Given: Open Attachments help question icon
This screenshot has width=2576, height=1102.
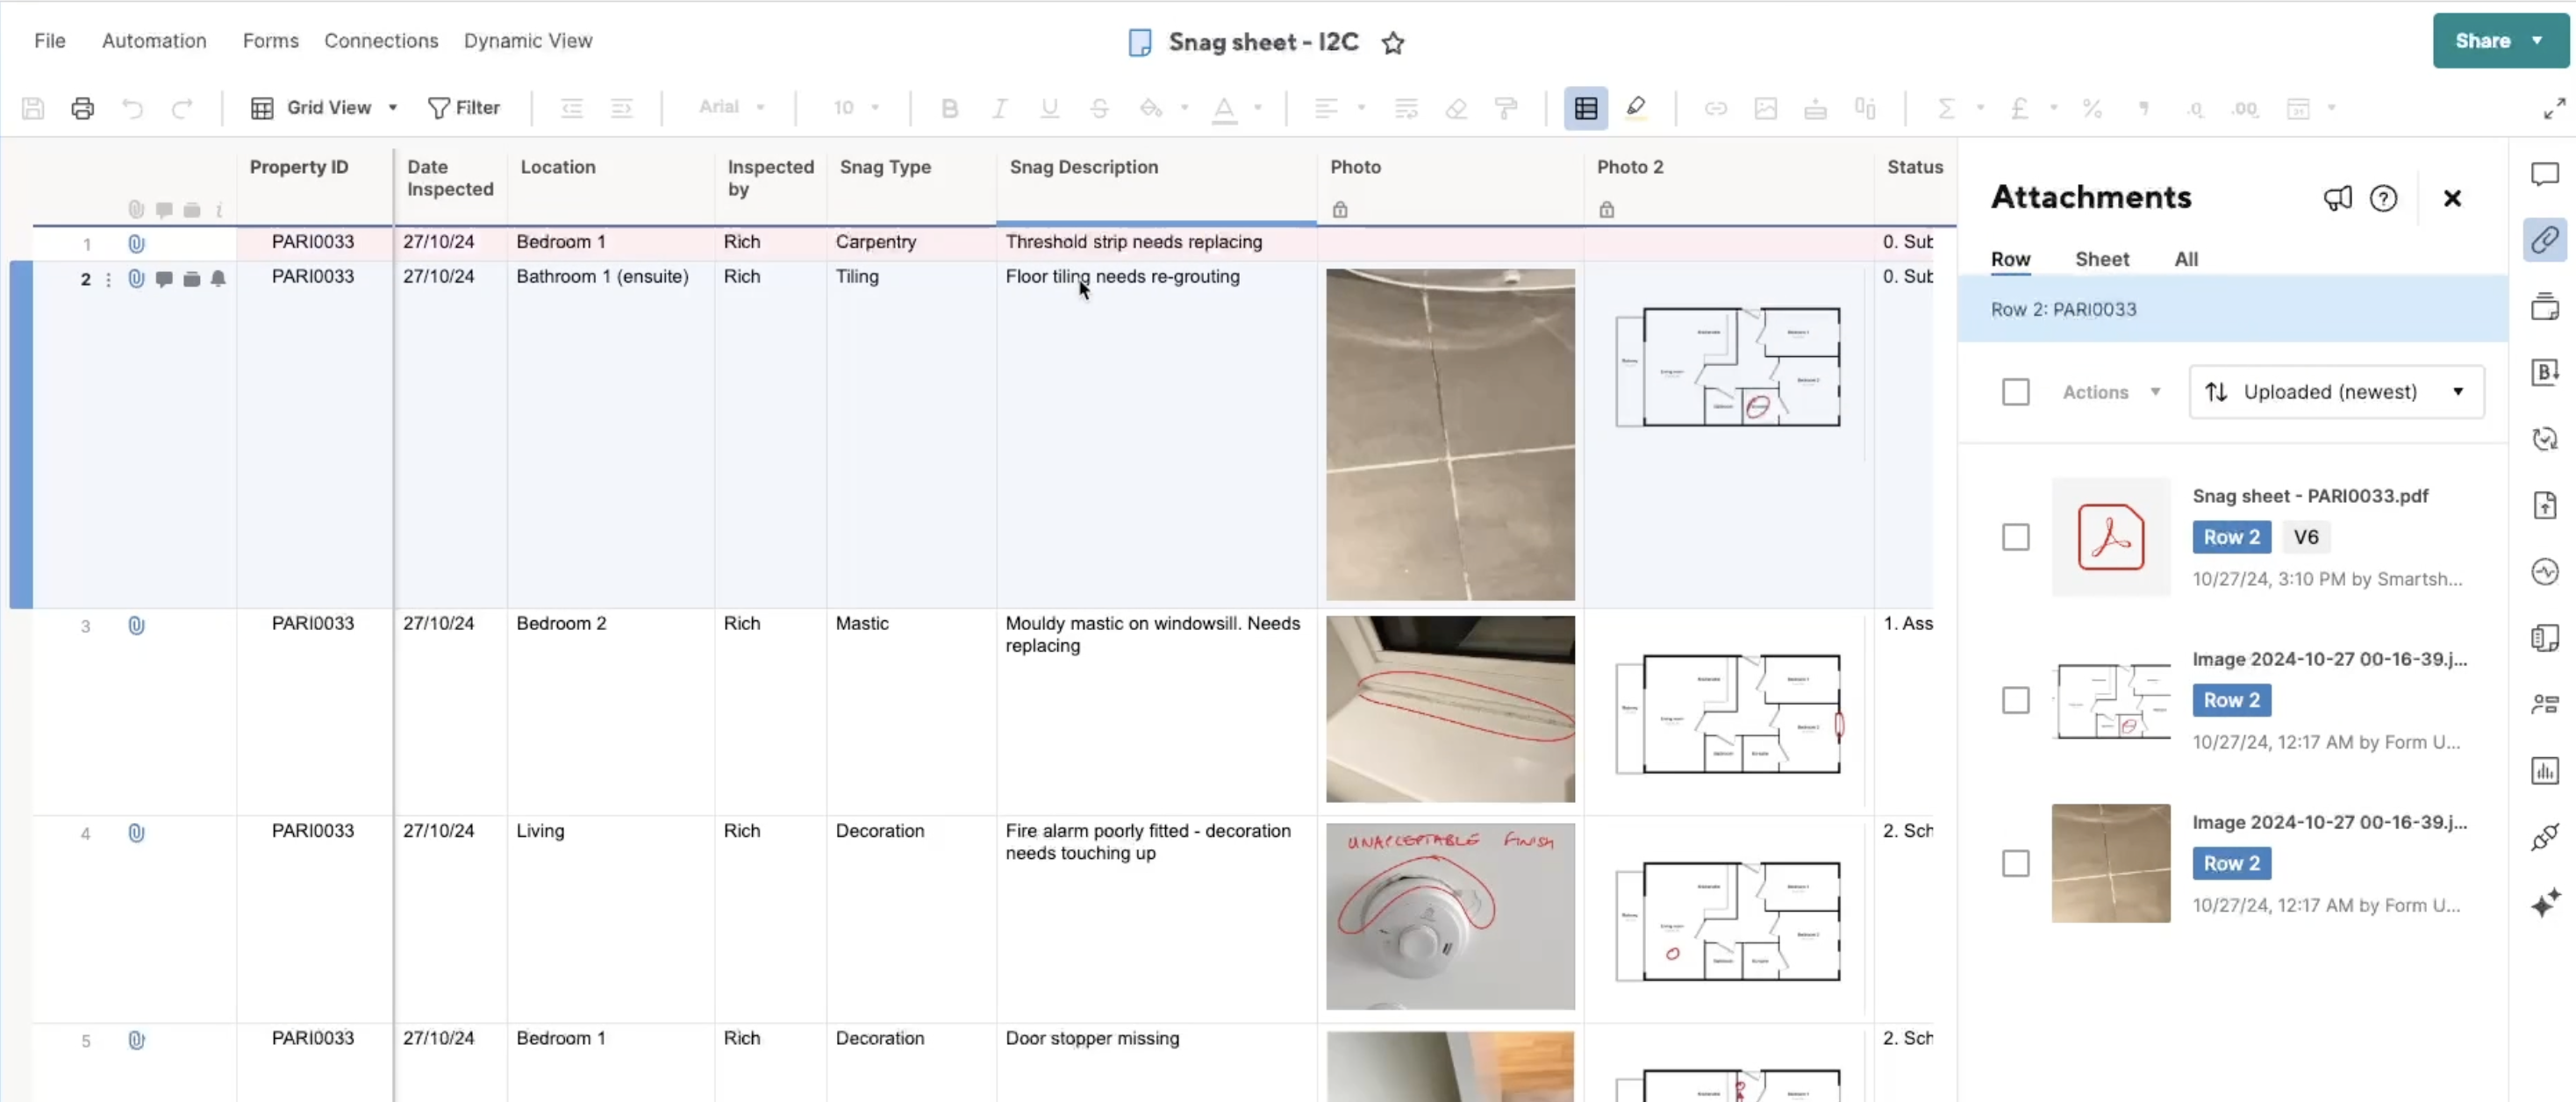Looking at the screenshot, I should point(2384,198).
